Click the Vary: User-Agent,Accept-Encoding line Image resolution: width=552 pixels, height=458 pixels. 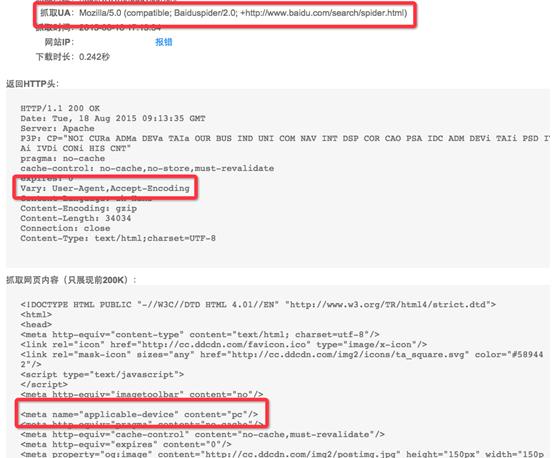105,188
